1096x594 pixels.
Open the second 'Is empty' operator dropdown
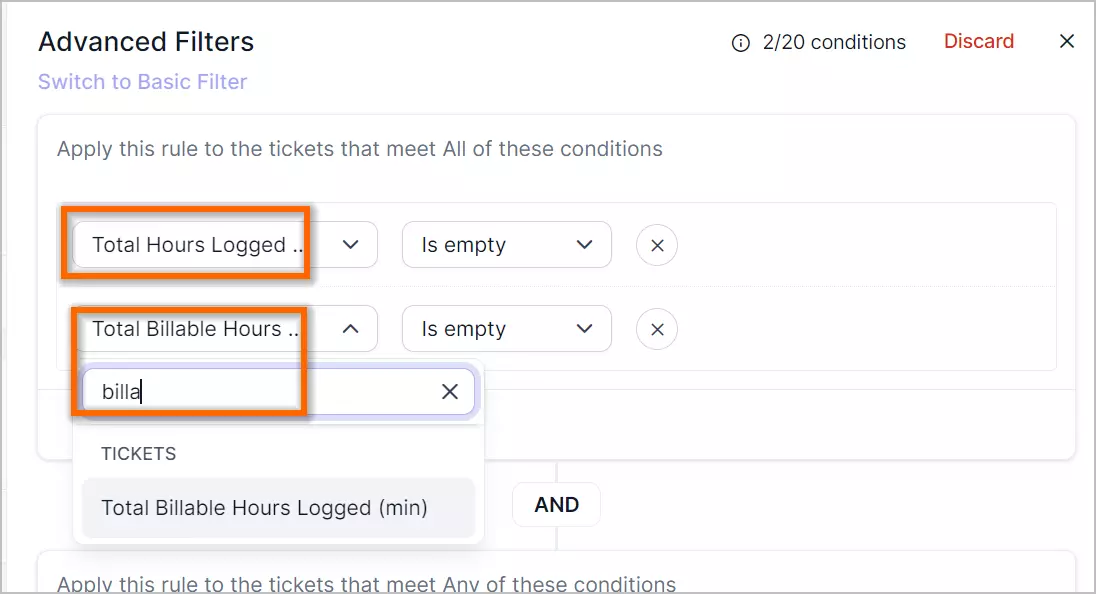pos(507,328)
